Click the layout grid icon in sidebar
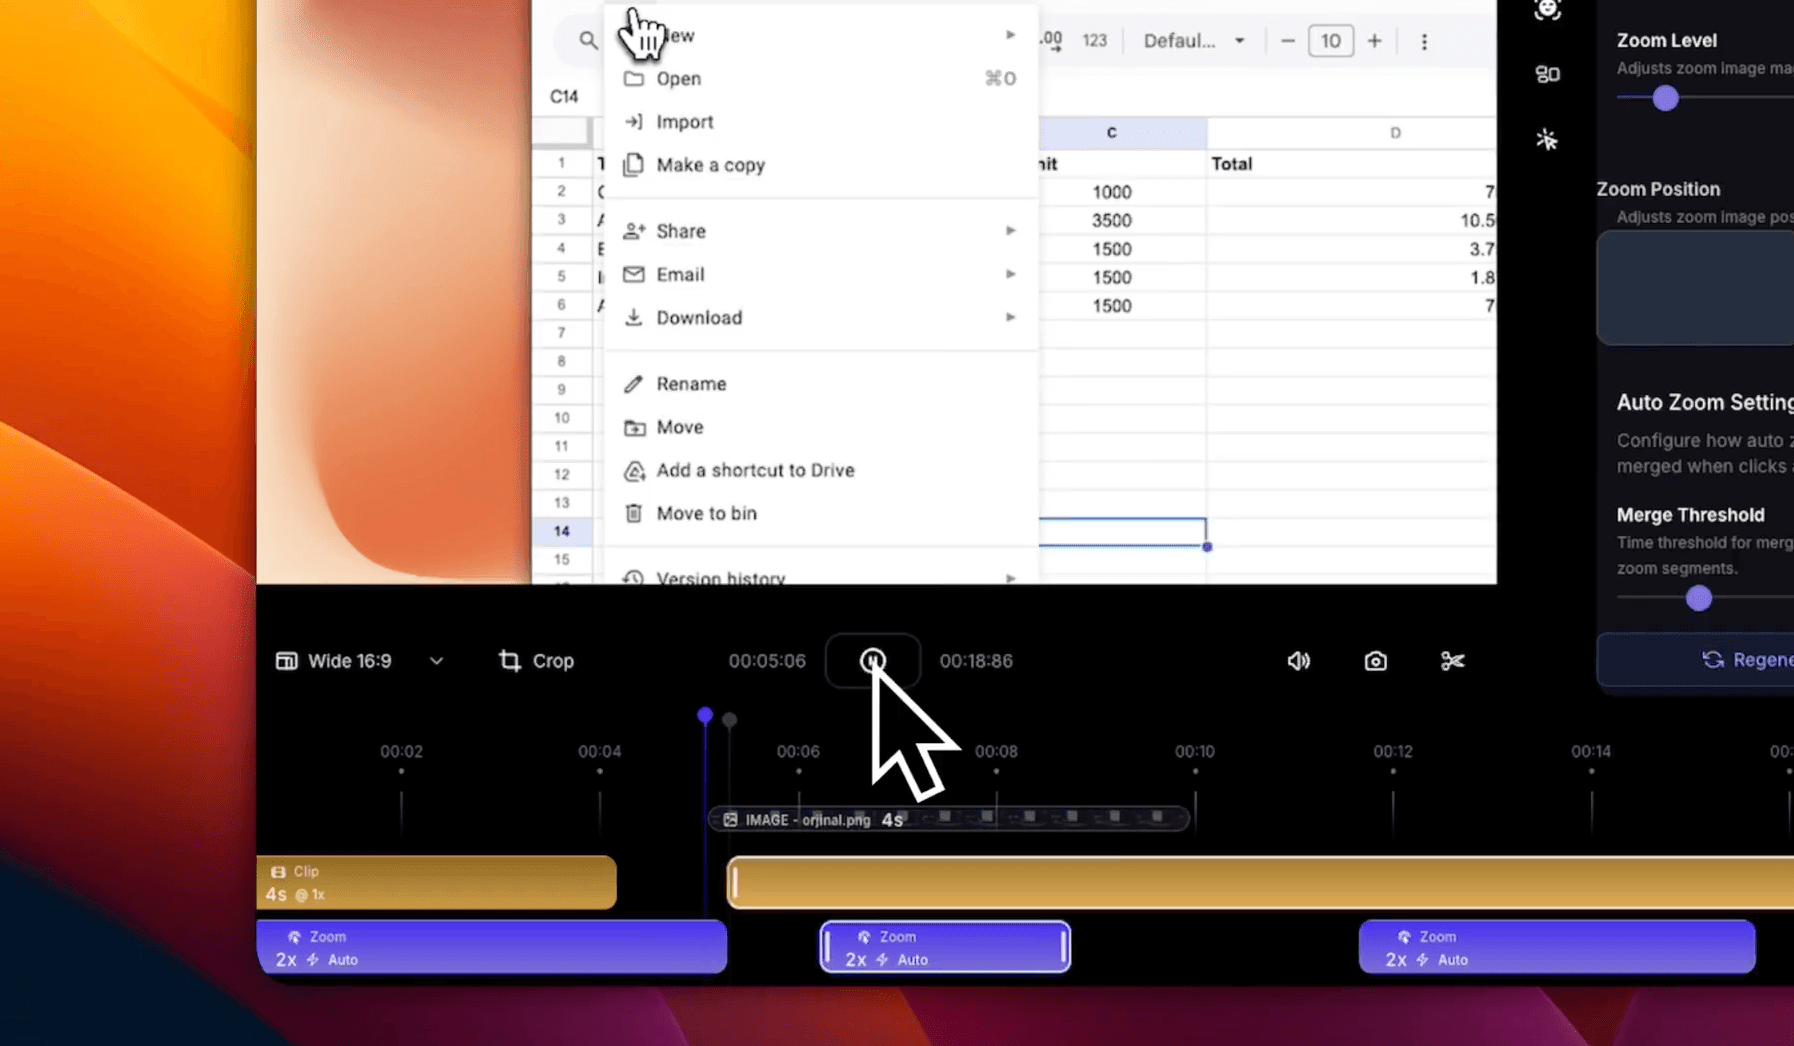This screenshot has height=1046, width=1794. click(1549, 73)
